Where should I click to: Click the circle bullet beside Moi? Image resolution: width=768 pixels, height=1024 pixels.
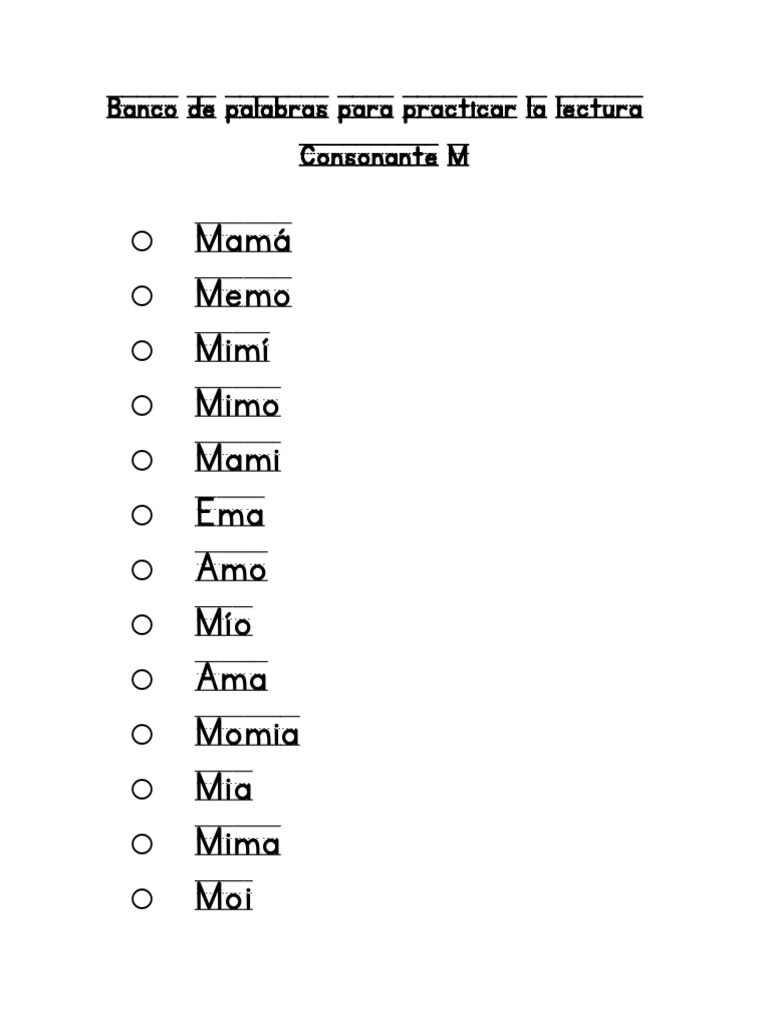[142, 899]
